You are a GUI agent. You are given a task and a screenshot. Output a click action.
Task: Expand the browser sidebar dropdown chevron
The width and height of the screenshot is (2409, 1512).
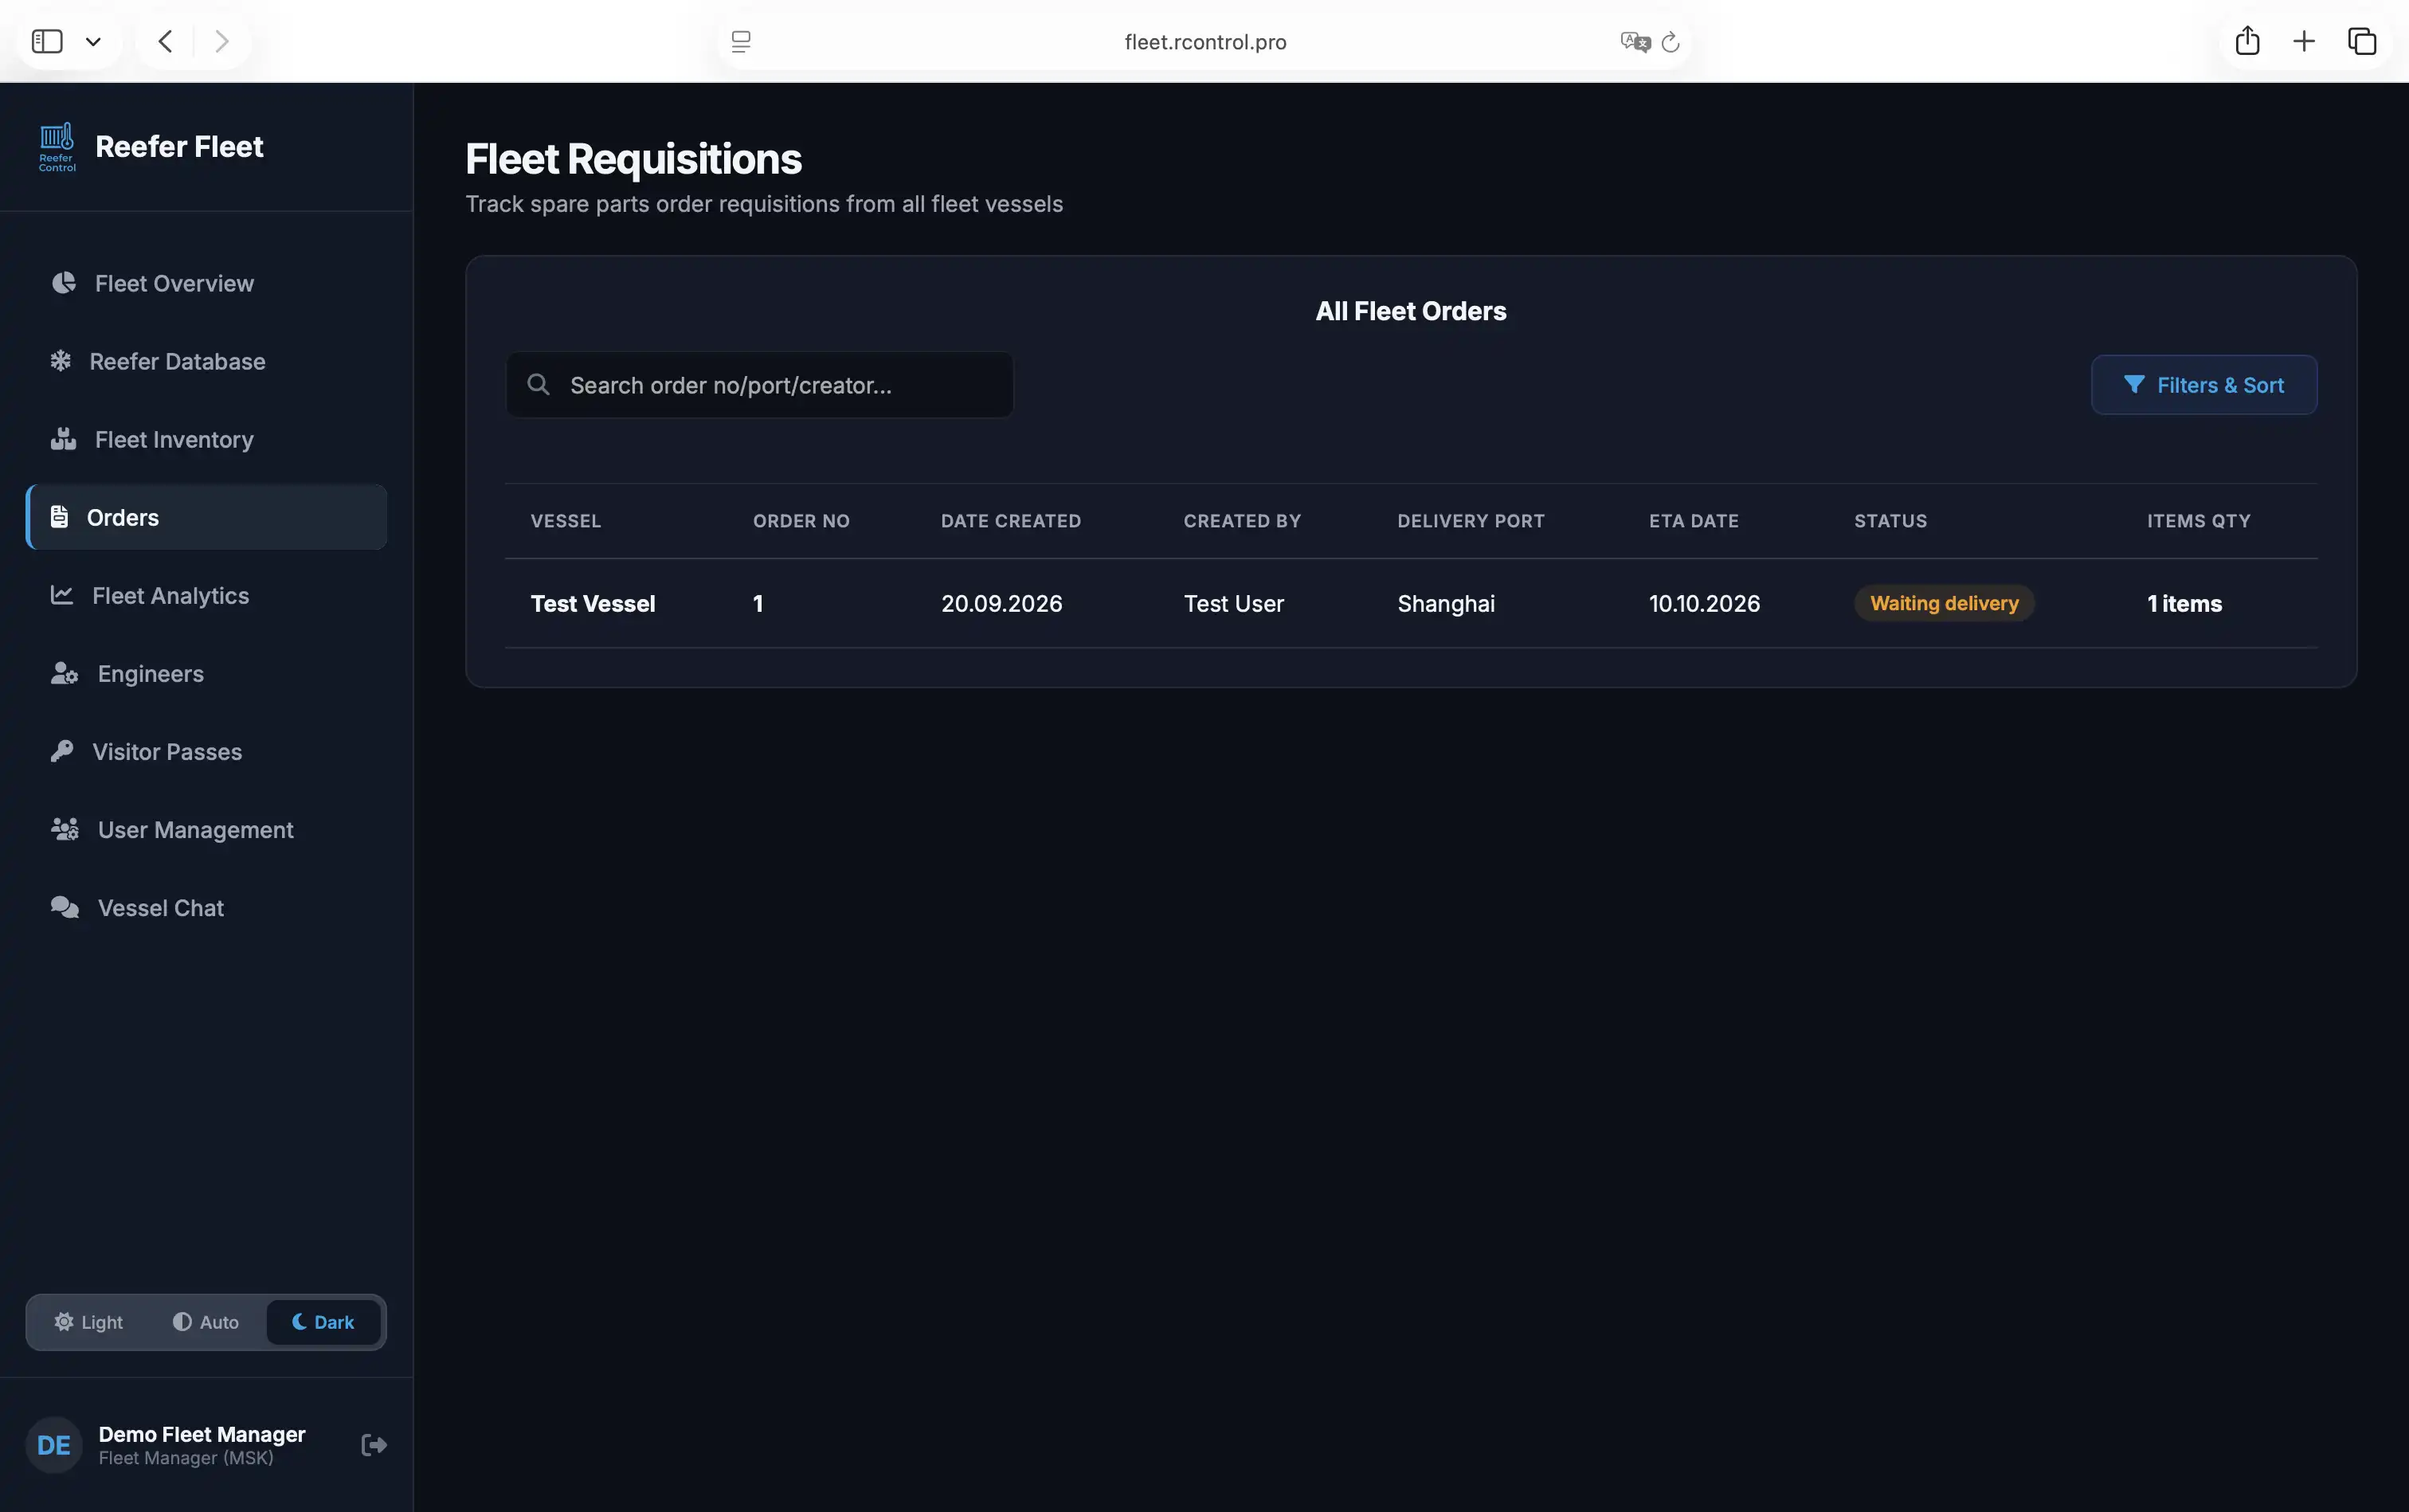(x=93, y=42)
